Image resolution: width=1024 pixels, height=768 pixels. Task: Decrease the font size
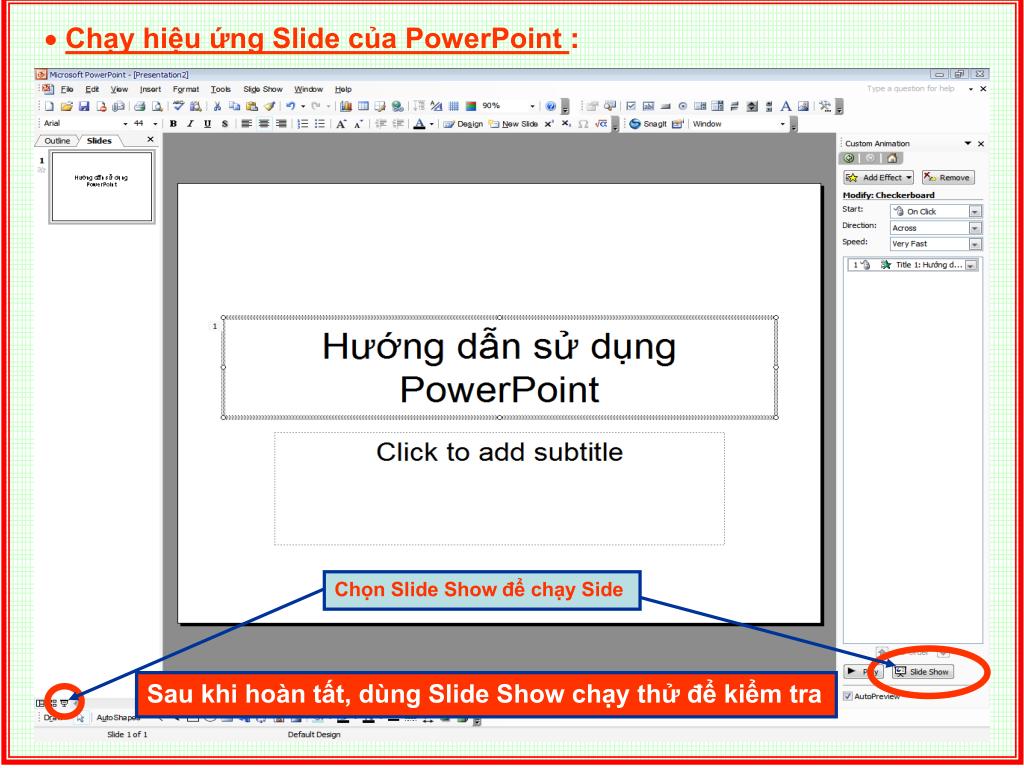point(359,124)
